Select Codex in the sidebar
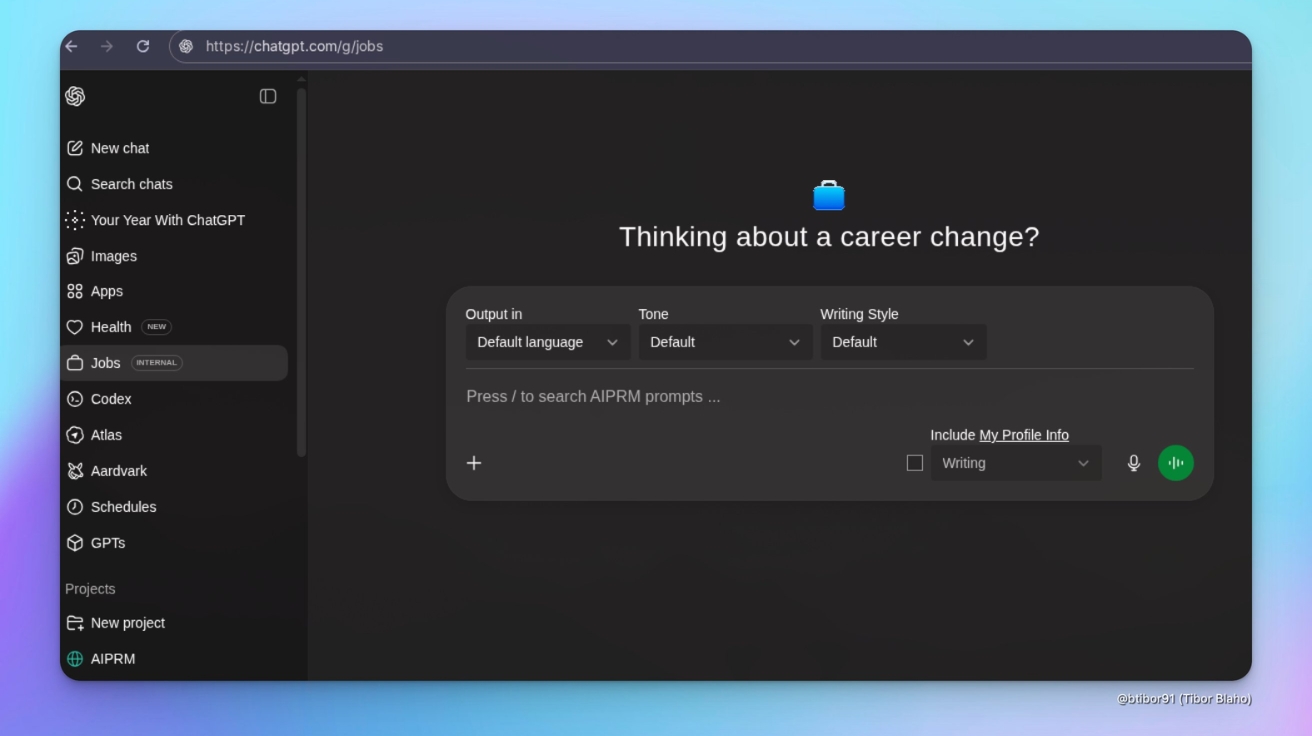Image resolution: width=1312 pixels, height=736 pixels. pyautogui.click(x=111, y=399)
